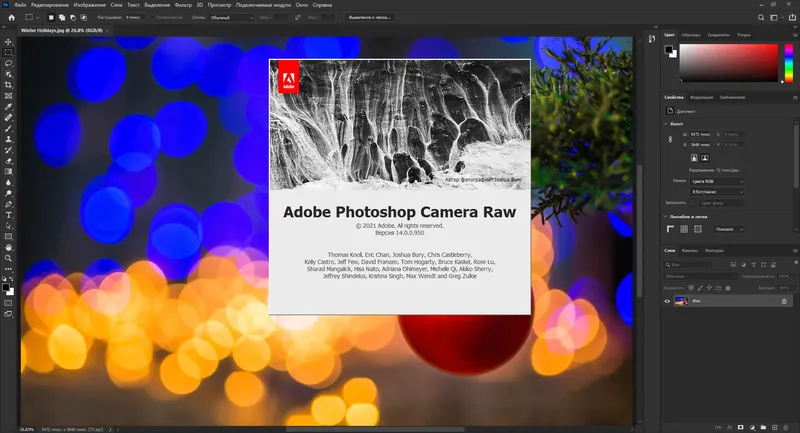
Task: Toggle the lock image pixels brush icon
Action: tap(700, 288)
